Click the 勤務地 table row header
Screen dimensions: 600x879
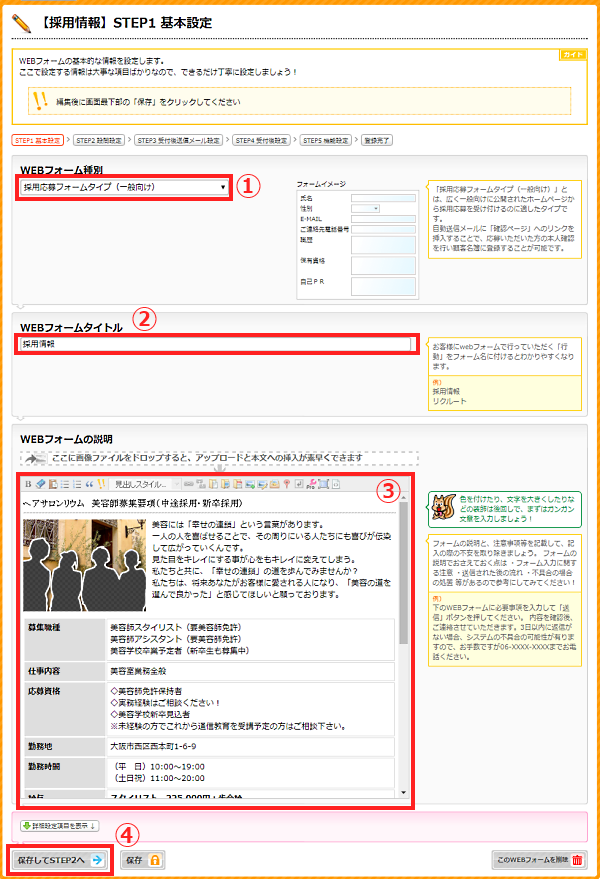[64, 747]
